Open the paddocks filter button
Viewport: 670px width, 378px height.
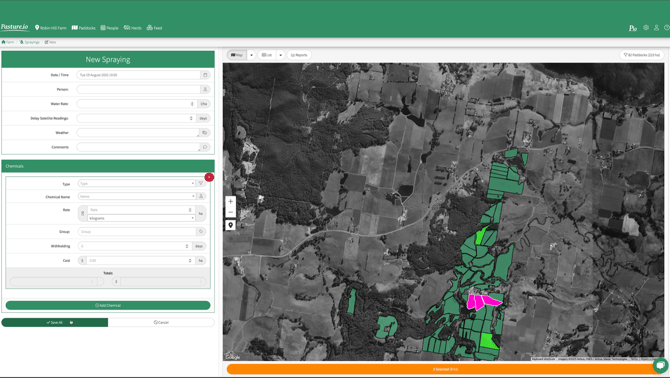[642, 55]
